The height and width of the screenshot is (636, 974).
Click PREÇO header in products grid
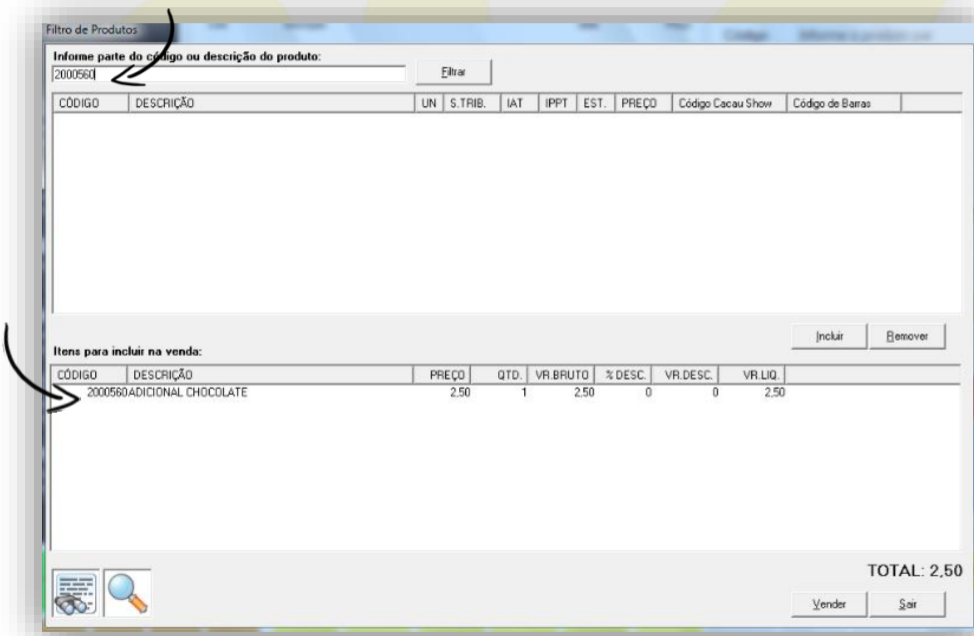[x=644, y=103]
